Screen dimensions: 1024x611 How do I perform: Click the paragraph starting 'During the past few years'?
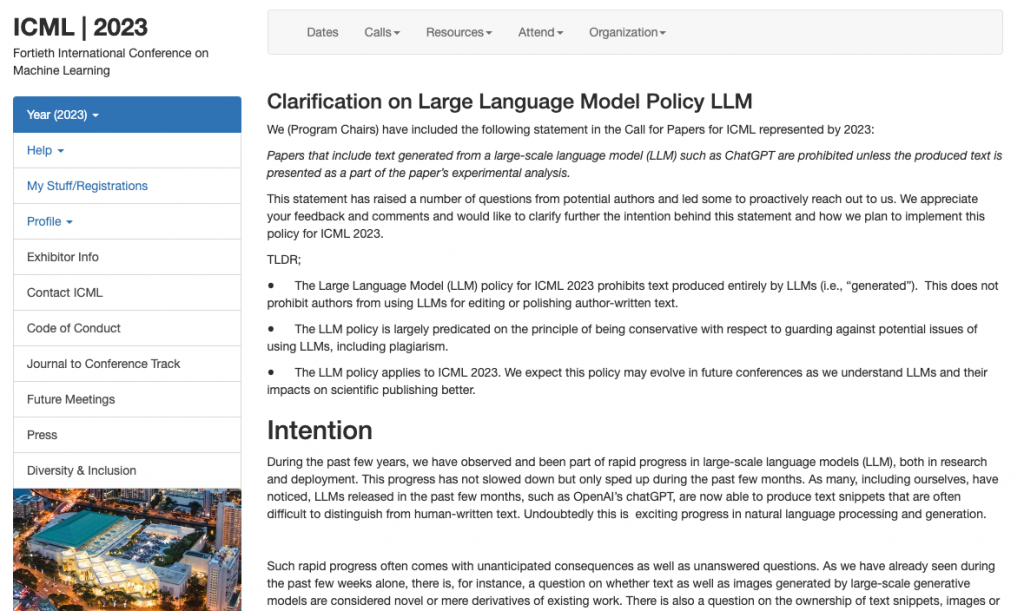(632, 488)
